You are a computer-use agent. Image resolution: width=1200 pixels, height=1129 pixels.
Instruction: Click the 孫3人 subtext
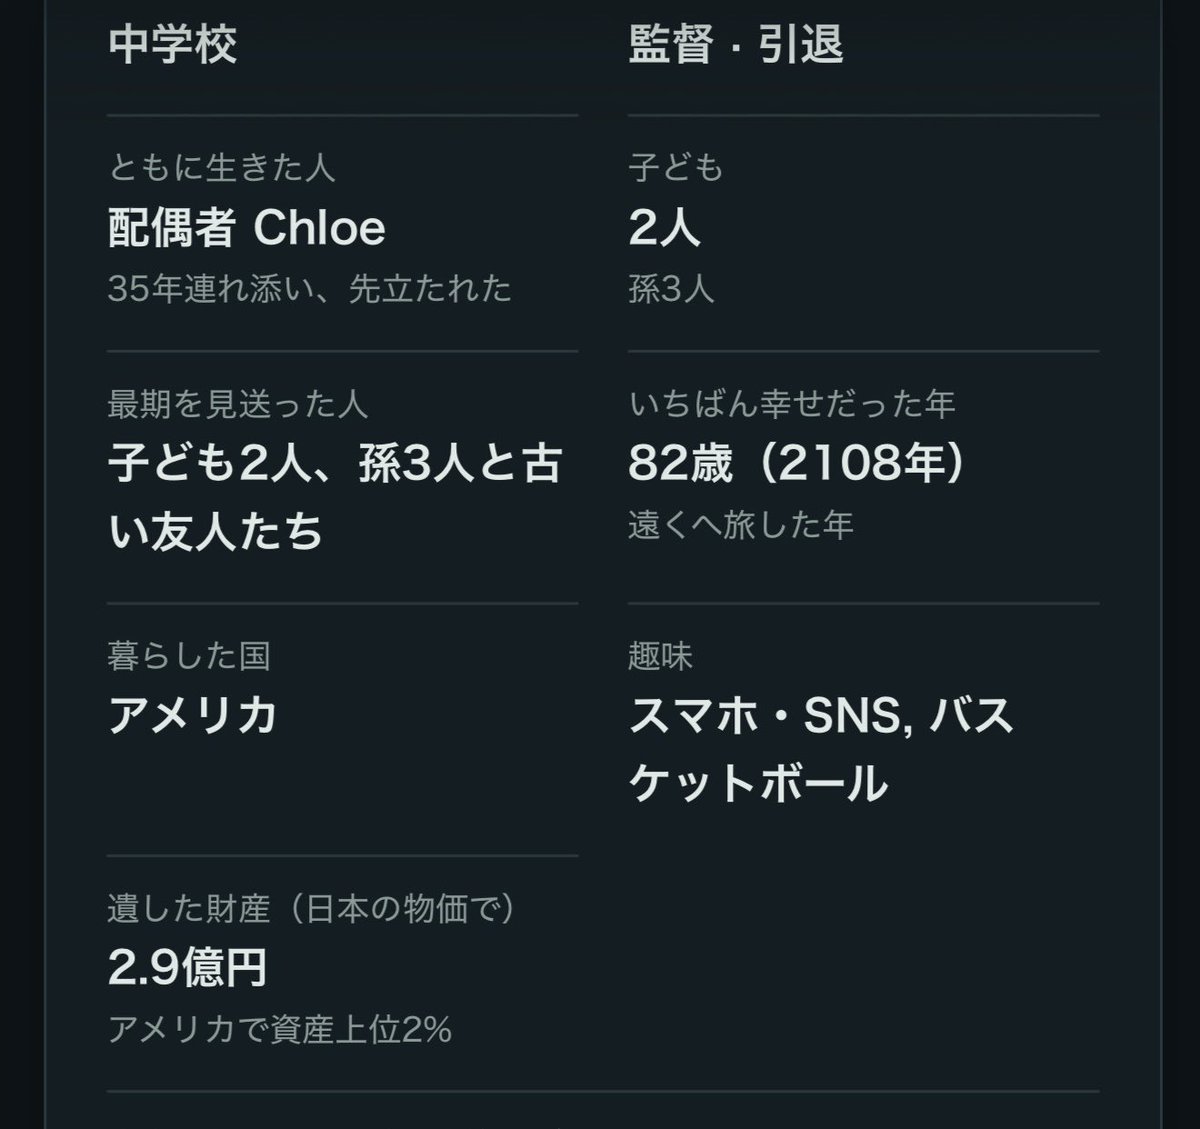pos(672,289)
